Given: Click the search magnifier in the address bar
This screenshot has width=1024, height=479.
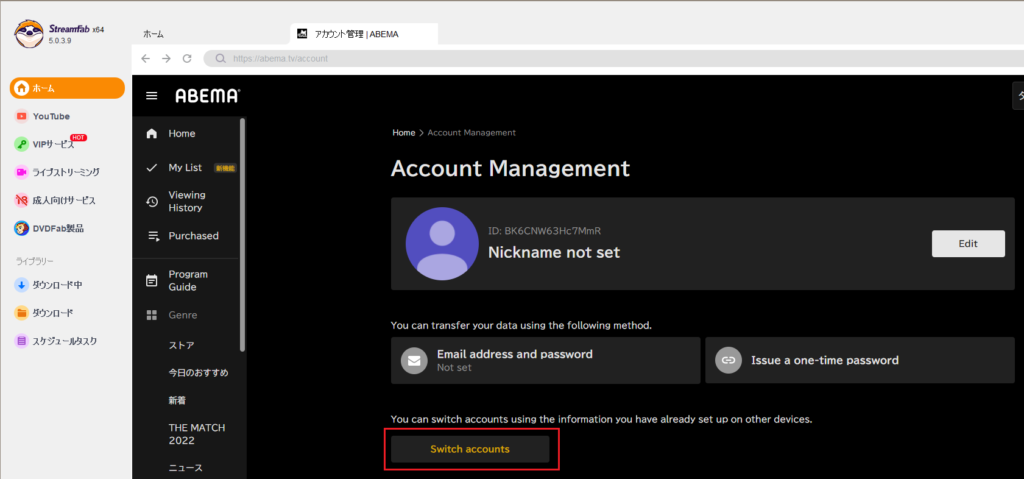Looking at the screenshot, I should [220, 58].
